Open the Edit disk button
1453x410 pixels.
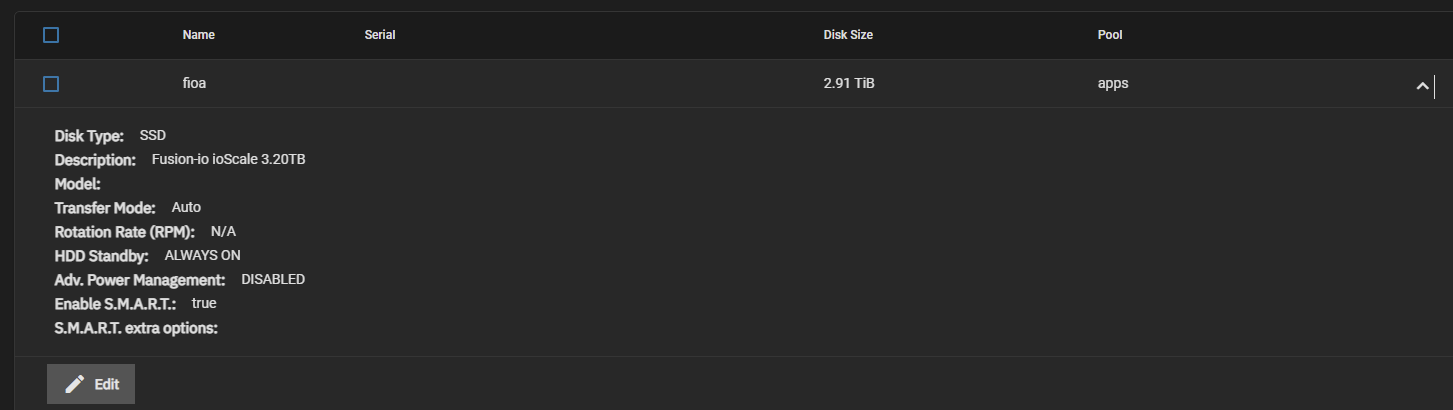(91, 384)
